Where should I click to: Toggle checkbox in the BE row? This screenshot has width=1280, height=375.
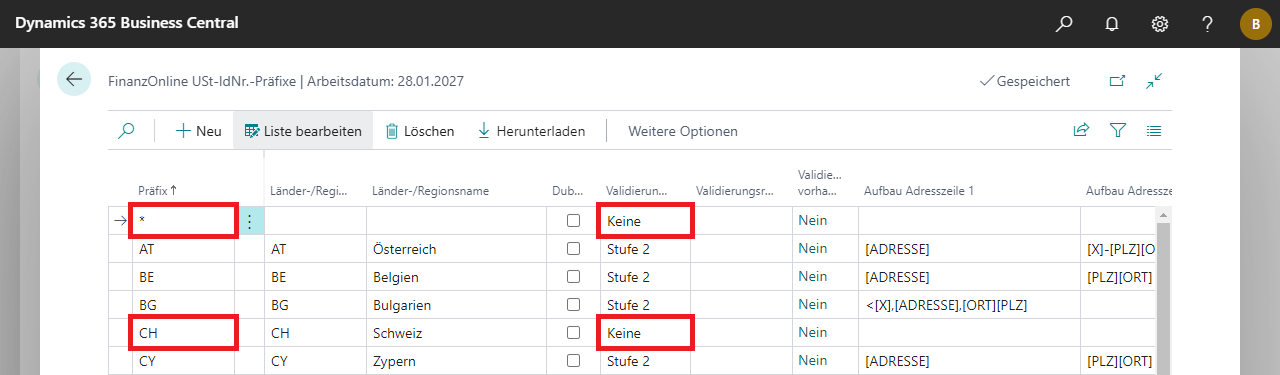point(573,277)
